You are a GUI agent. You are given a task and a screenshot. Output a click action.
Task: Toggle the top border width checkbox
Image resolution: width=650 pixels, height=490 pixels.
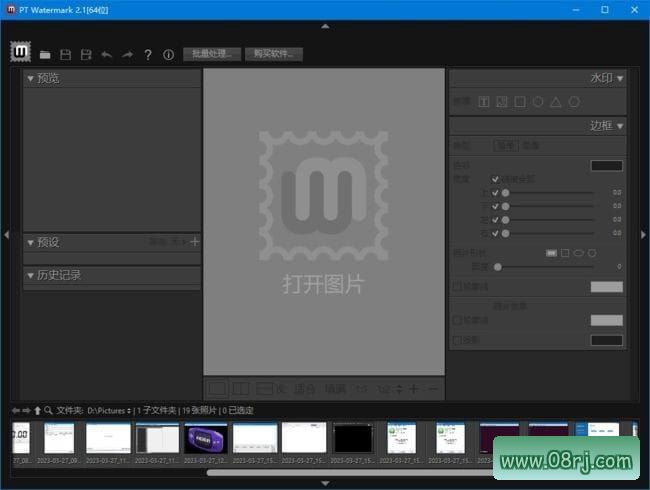point(495,193)
